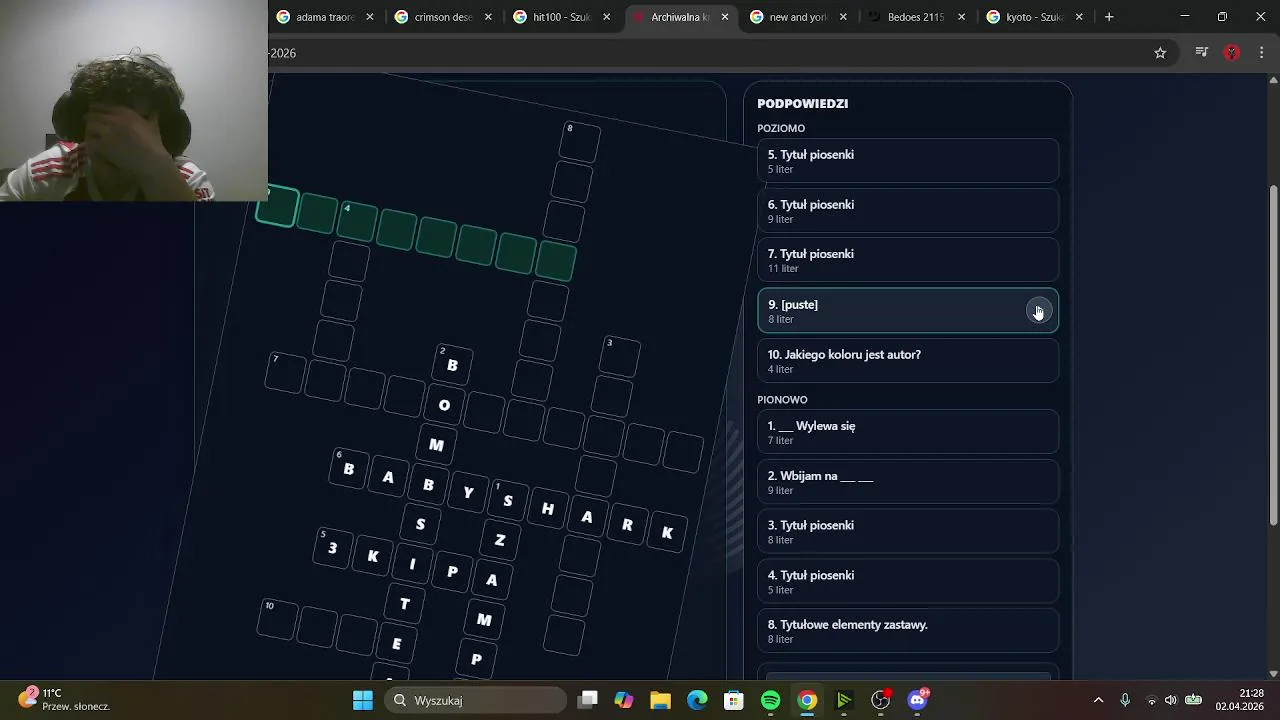Open Spotify from the taskbar
Image resolution: width=1280 pixels, height=720 pixels.
click(770, 700)
